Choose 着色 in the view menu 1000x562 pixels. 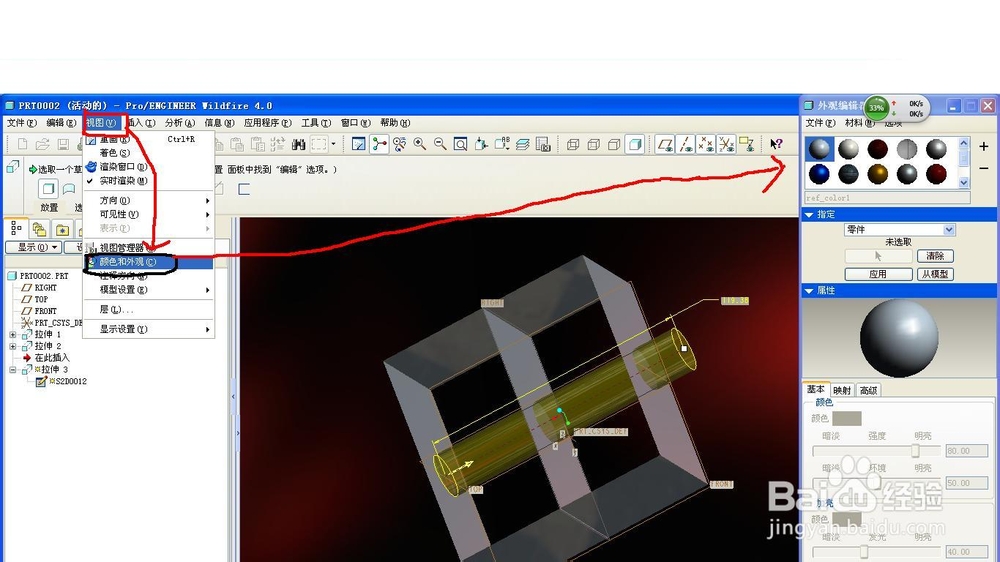149,152
